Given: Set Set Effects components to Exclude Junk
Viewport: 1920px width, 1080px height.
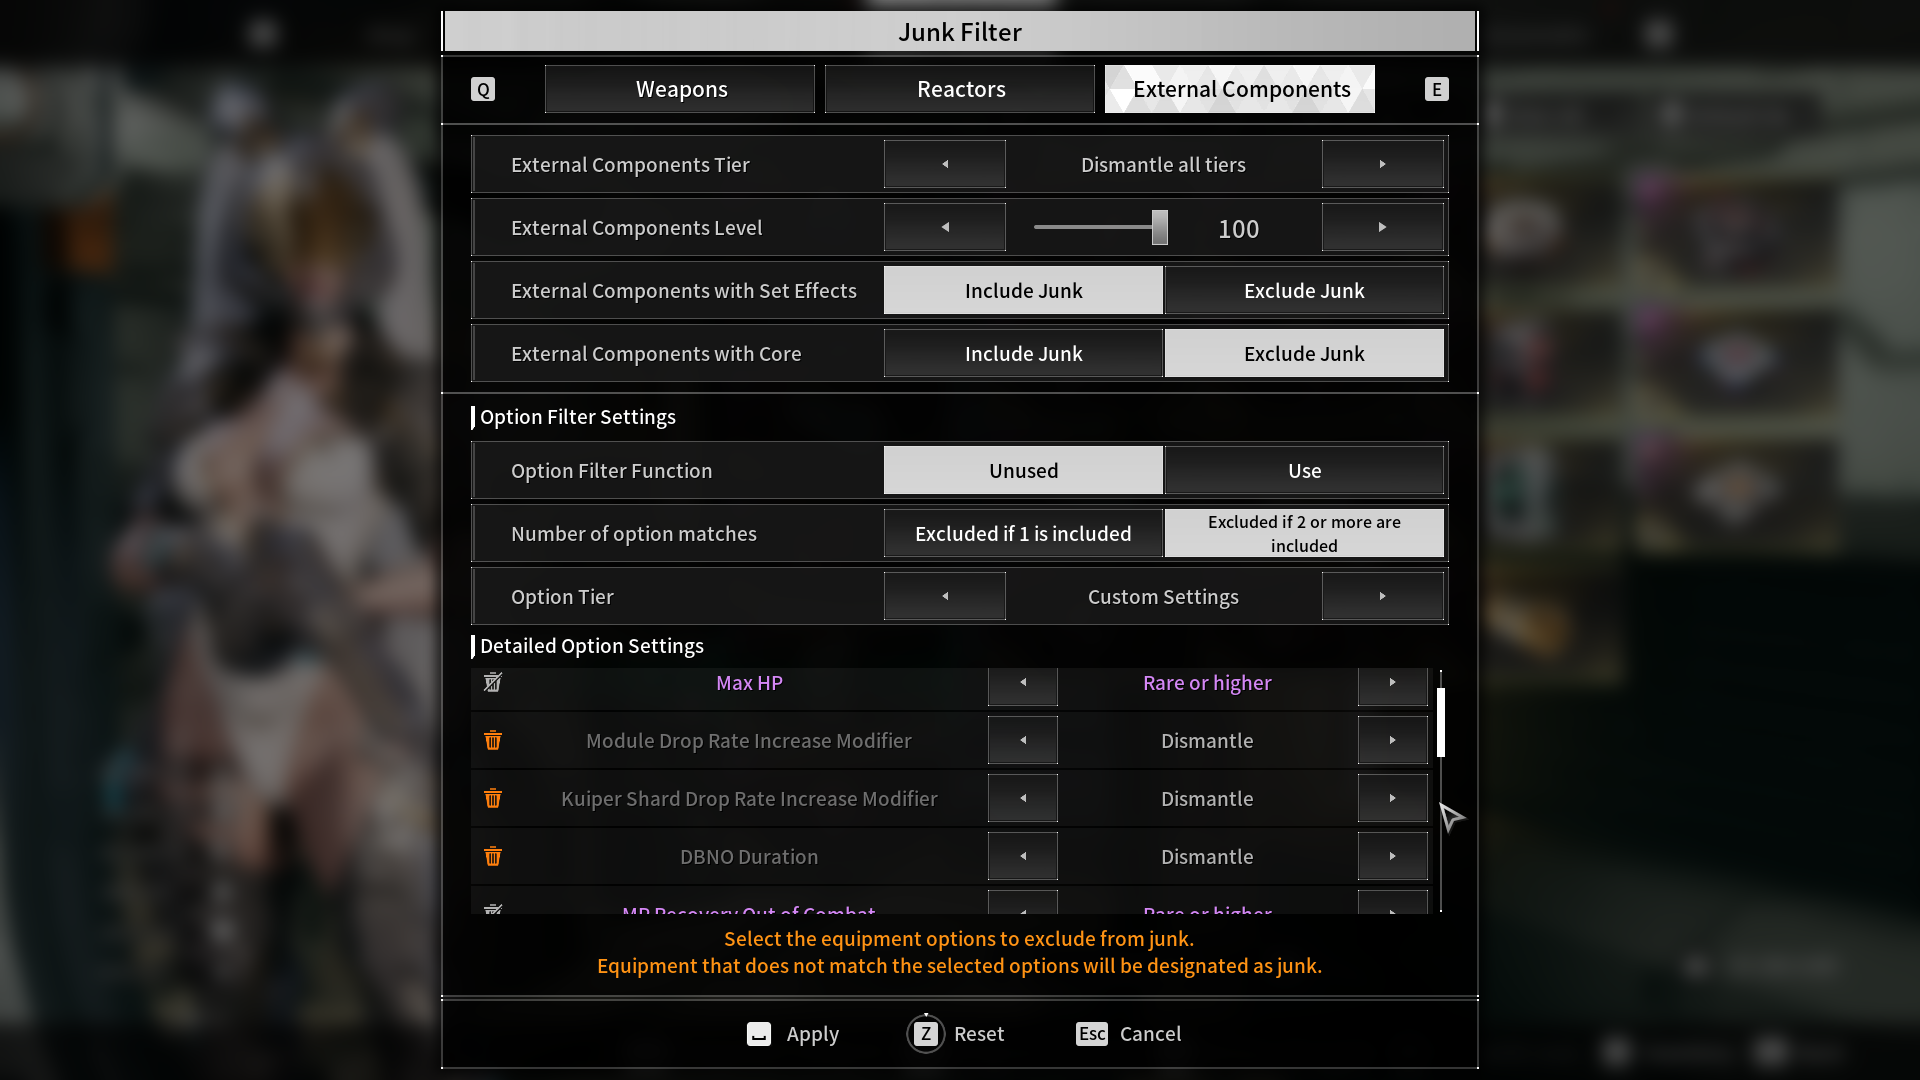Looking at the screenshot, I should click(x=1304, y=291).
